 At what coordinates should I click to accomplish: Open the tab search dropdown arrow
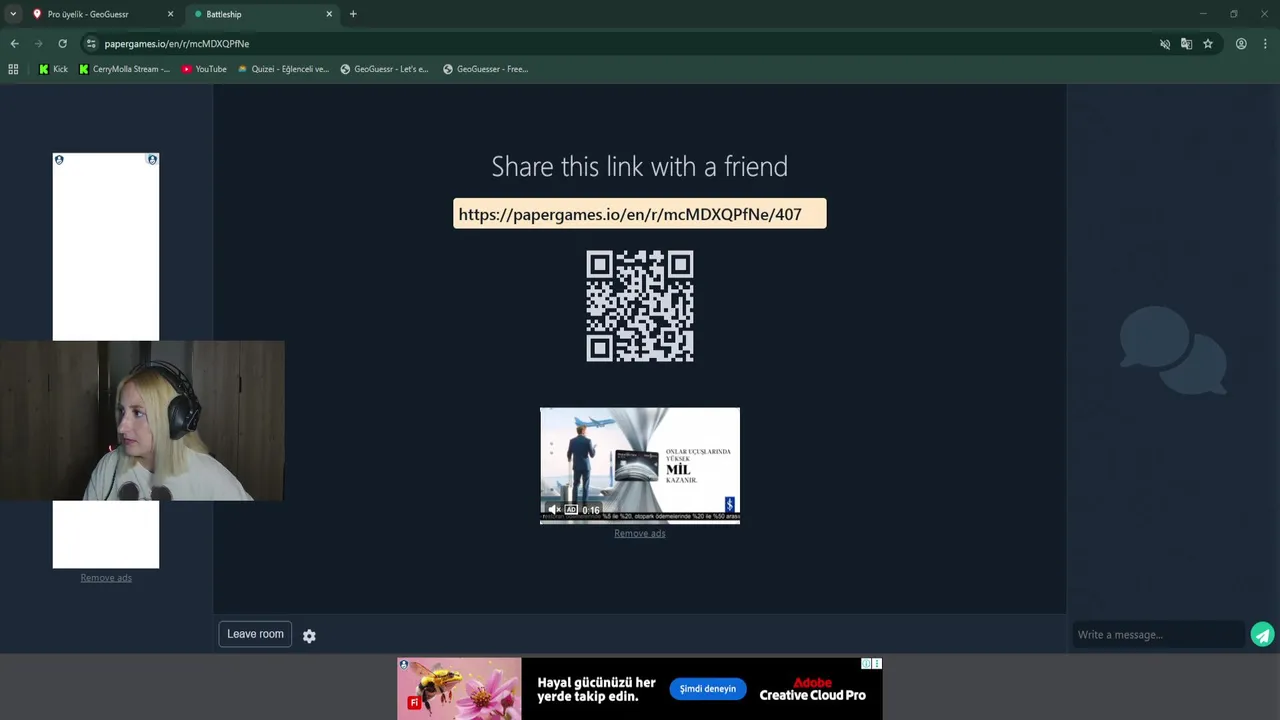[13, 14]
